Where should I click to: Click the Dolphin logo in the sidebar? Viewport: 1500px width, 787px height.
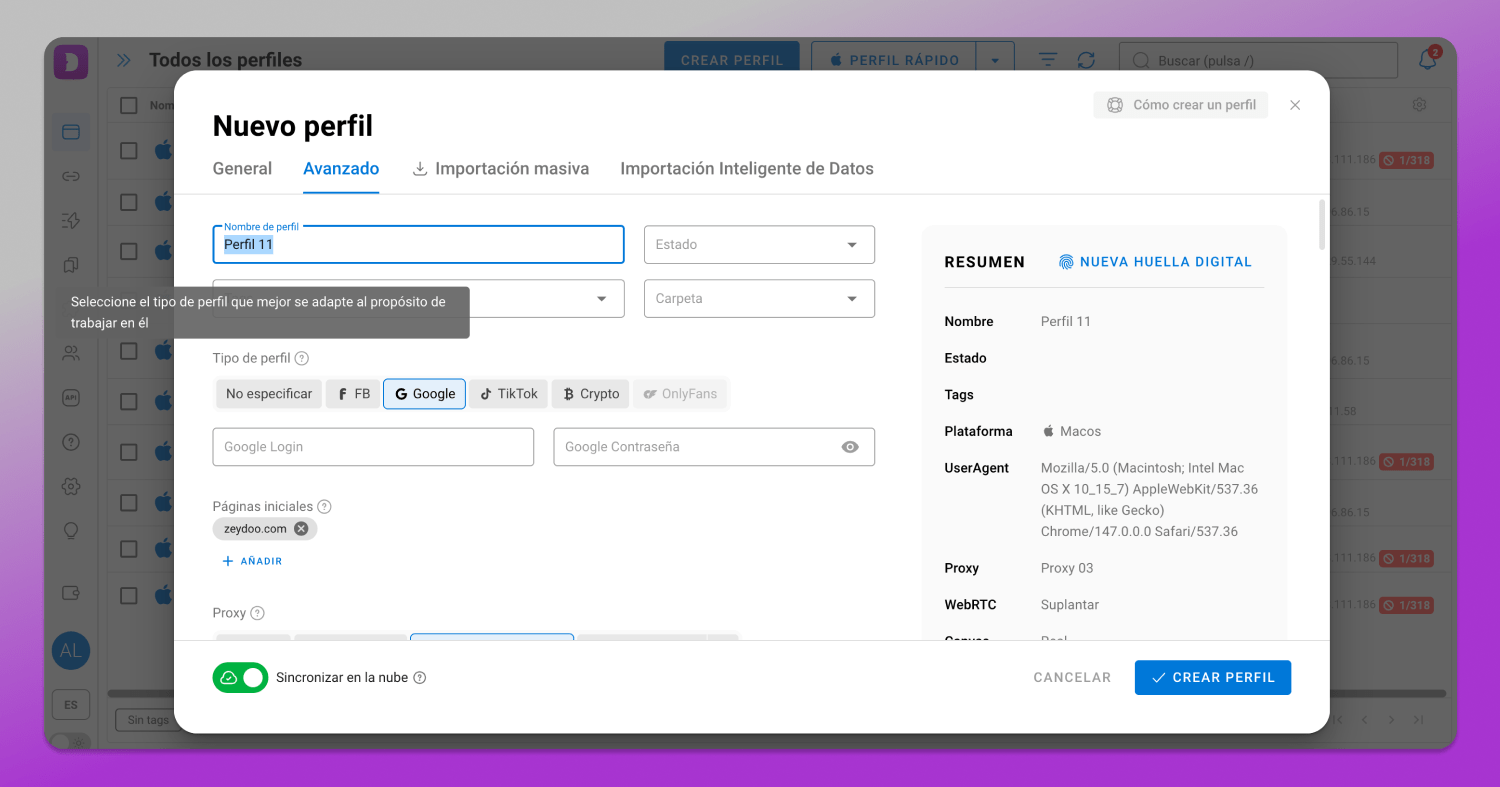pos(71,62)
